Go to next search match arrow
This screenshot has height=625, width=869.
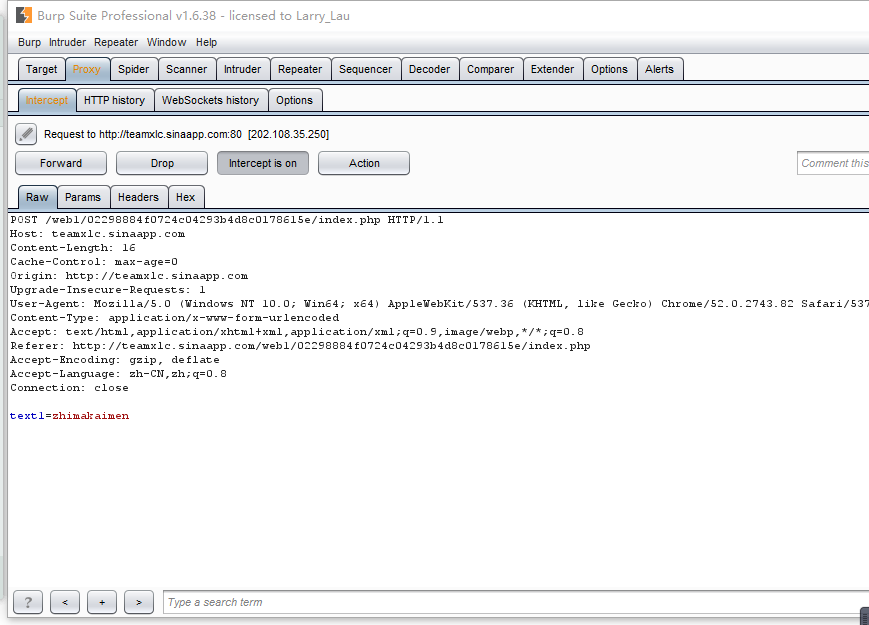click(x=139, y=602)
